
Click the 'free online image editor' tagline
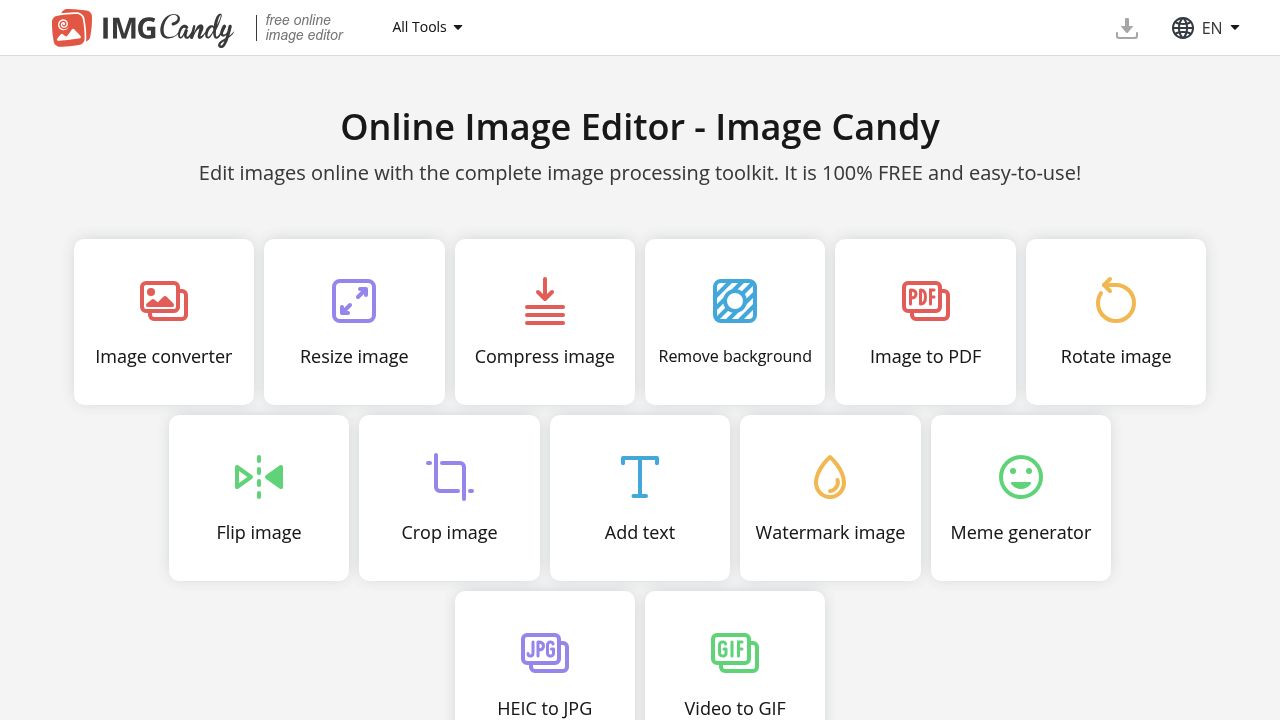pos(304,28)
